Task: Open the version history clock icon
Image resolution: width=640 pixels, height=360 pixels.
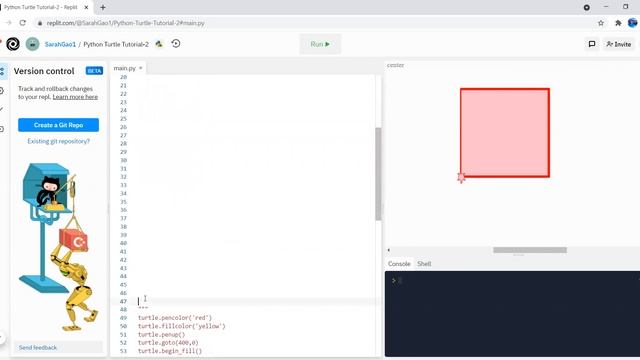Action: pyautogui.click(x=176, y=43)
